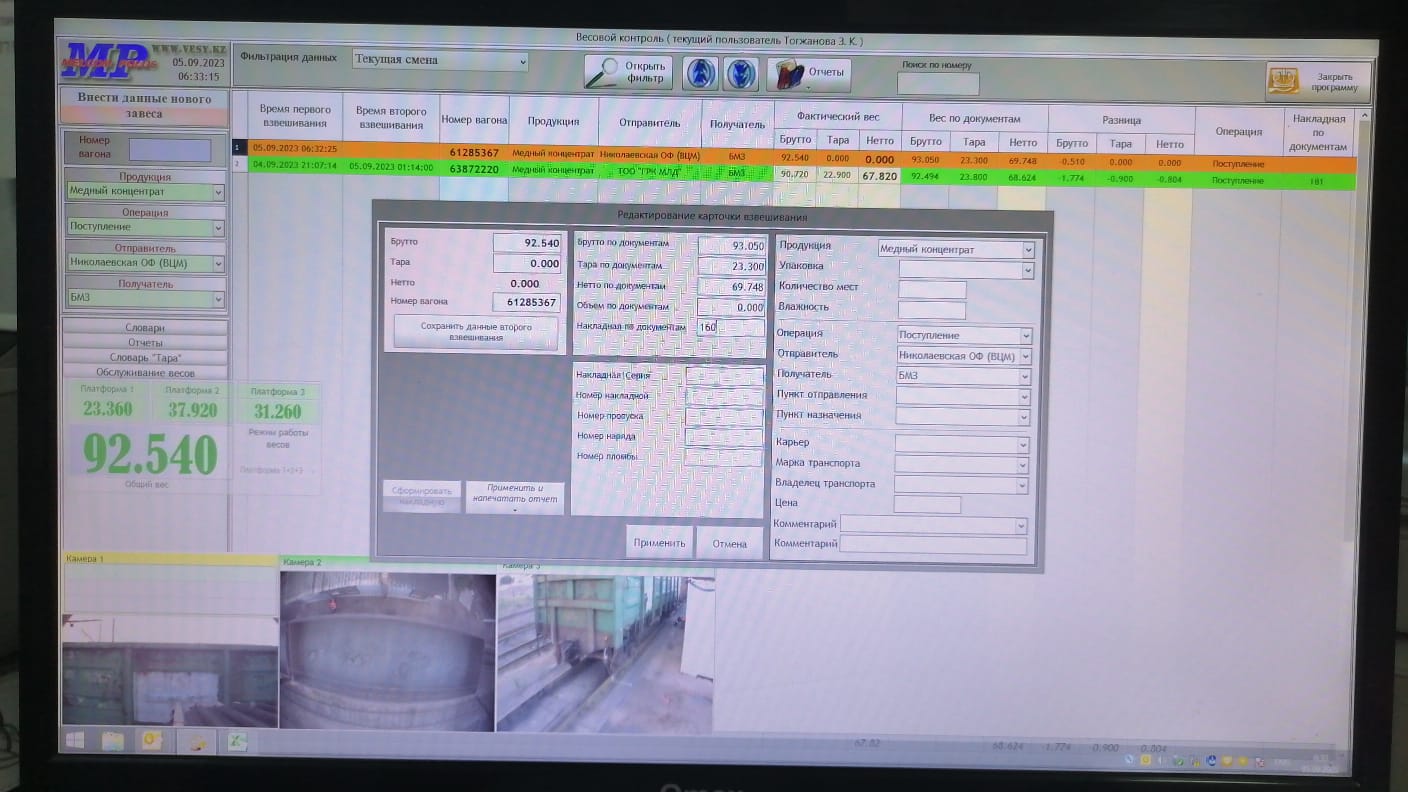Open the filter with magnifier button
The width and height of the screenshot is (1408, 792).
[628, 73]
